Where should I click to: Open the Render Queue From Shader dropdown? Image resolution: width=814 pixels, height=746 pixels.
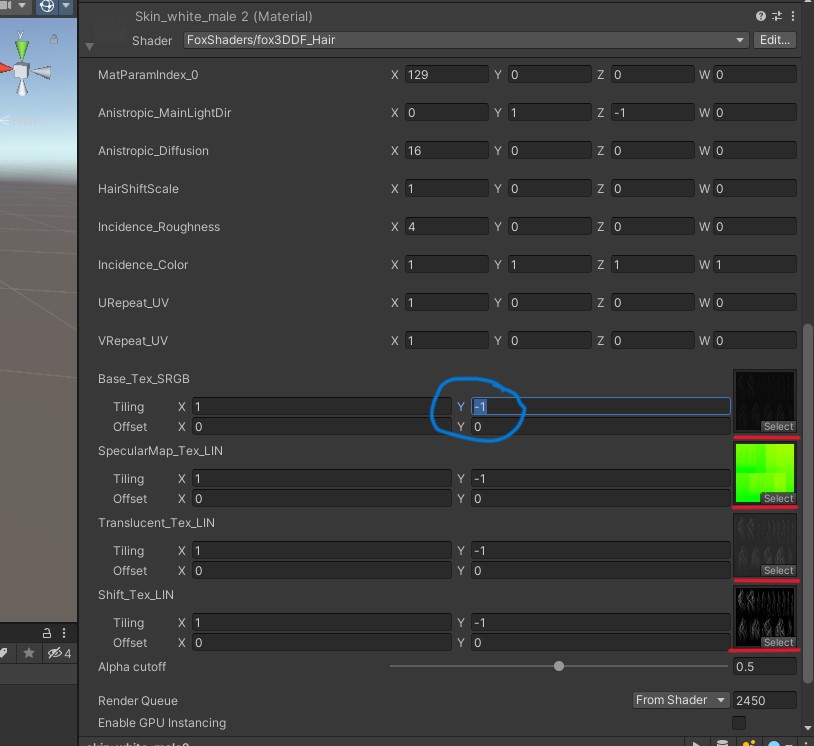681,700
